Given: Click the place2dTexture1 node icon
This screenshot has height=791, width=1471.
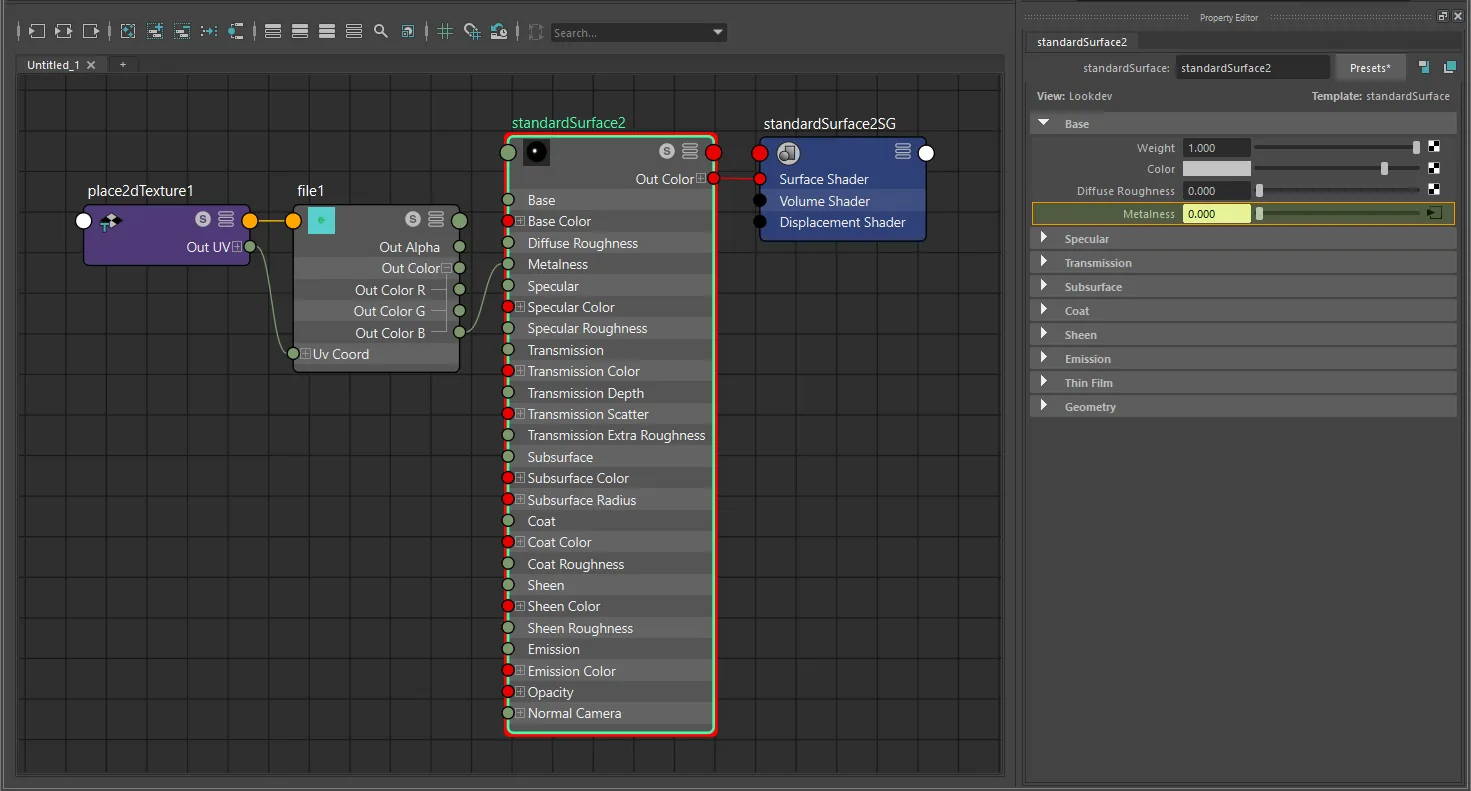Looking at the screenshot, I should [110, 222].
